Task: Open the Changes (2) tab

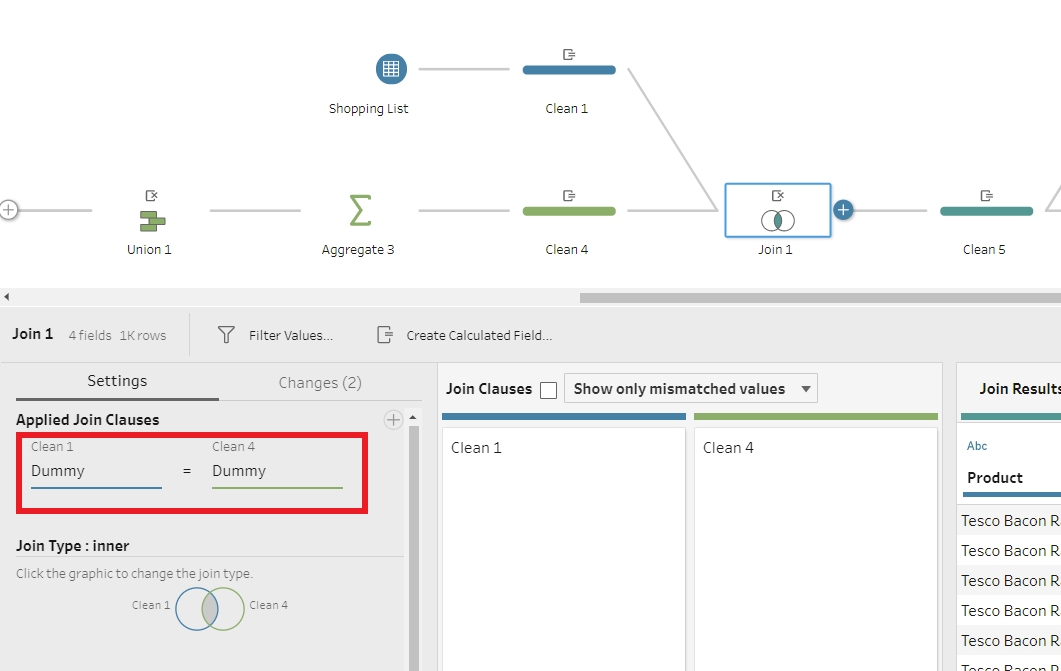Action: tap(320, 383)
